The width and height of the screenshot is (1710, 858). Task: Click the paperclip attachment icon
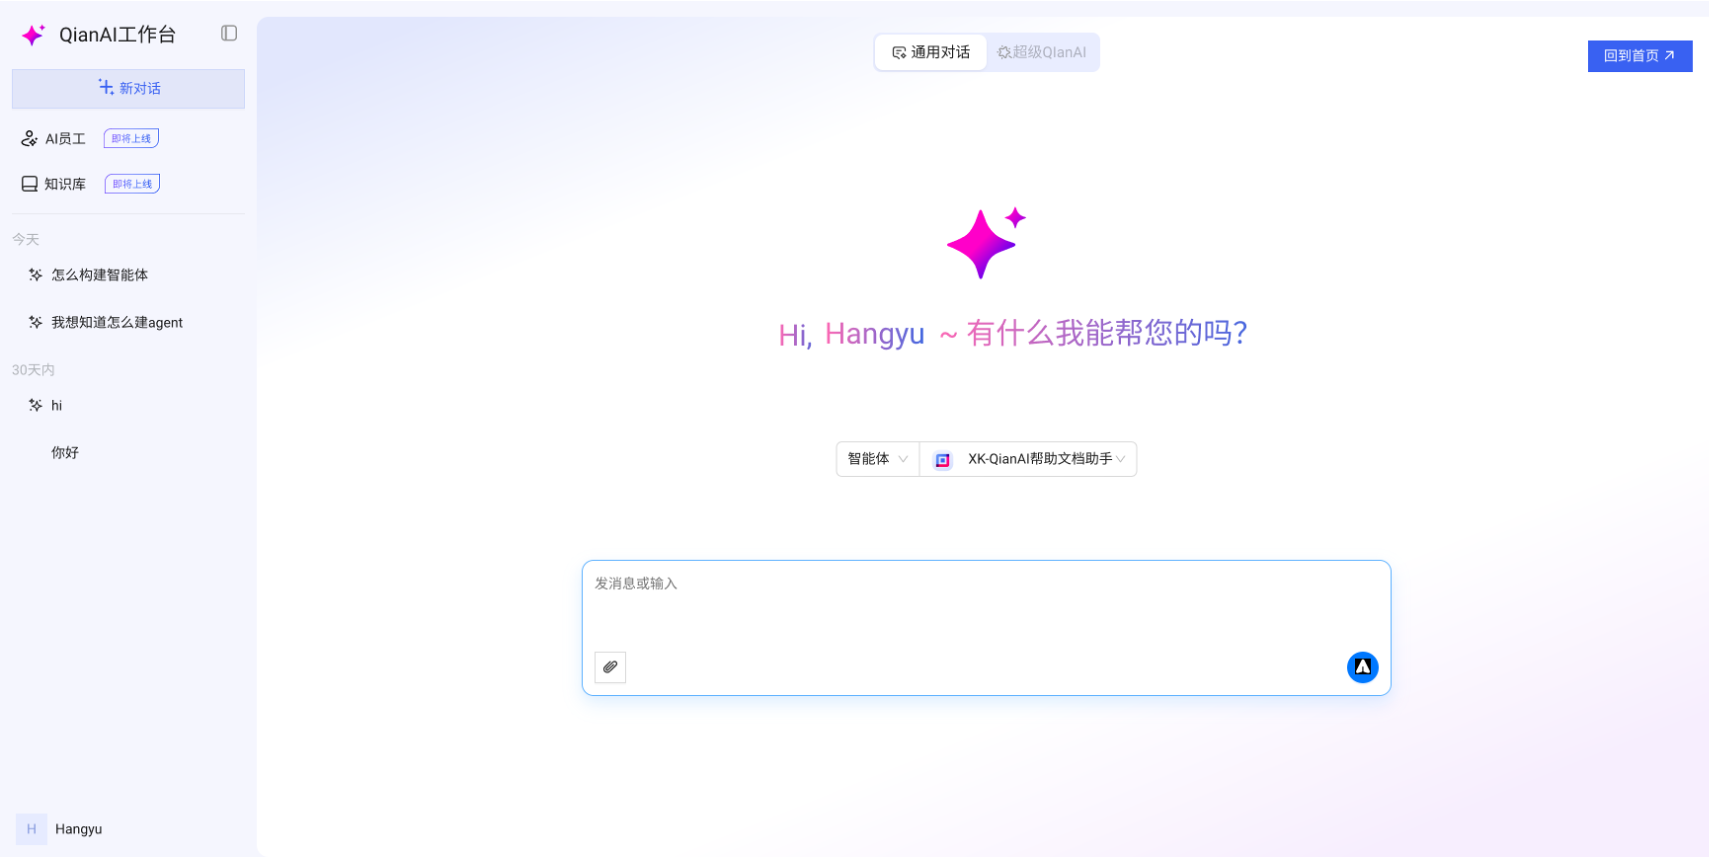610,667
